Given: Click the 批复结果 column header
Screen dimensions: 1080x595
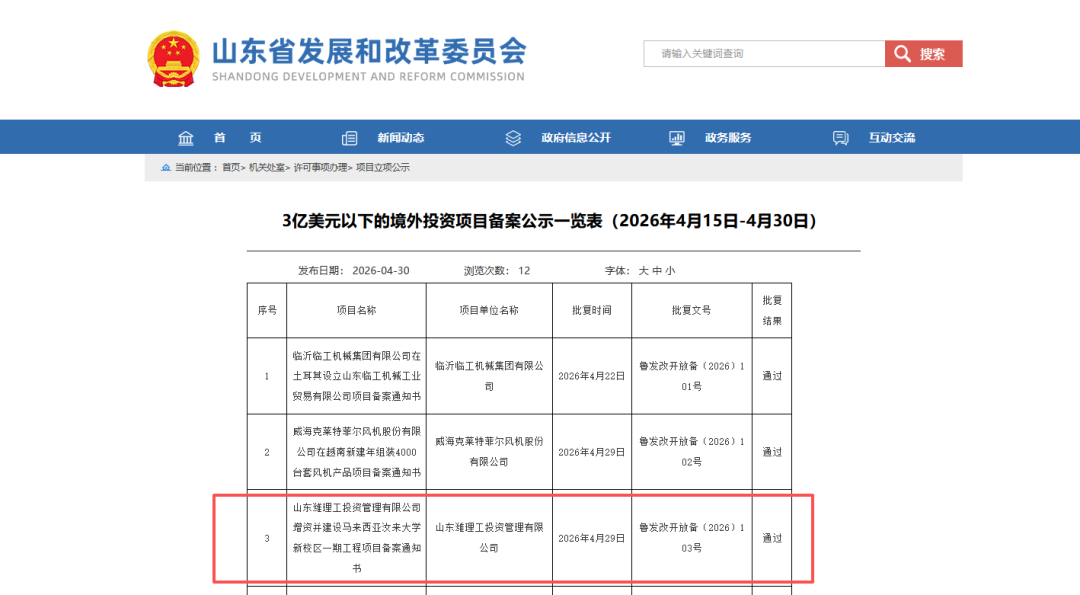Looking at the screenshot, I should [x=772, y=311].
